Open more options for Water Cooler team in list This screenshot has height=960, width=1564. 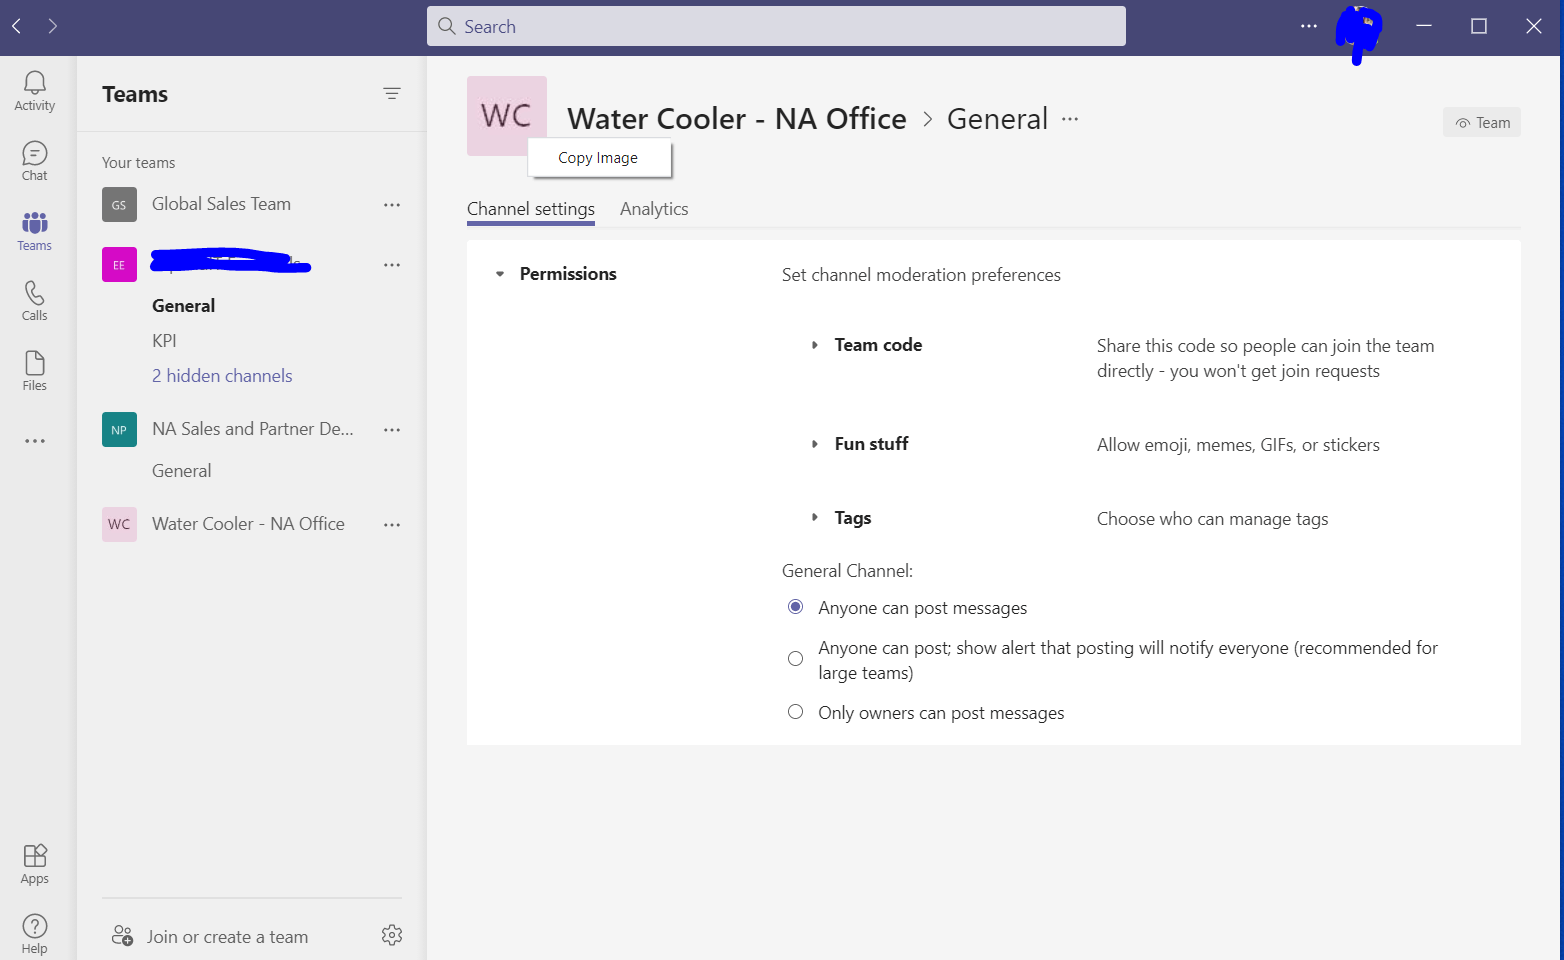click(392, 525)
